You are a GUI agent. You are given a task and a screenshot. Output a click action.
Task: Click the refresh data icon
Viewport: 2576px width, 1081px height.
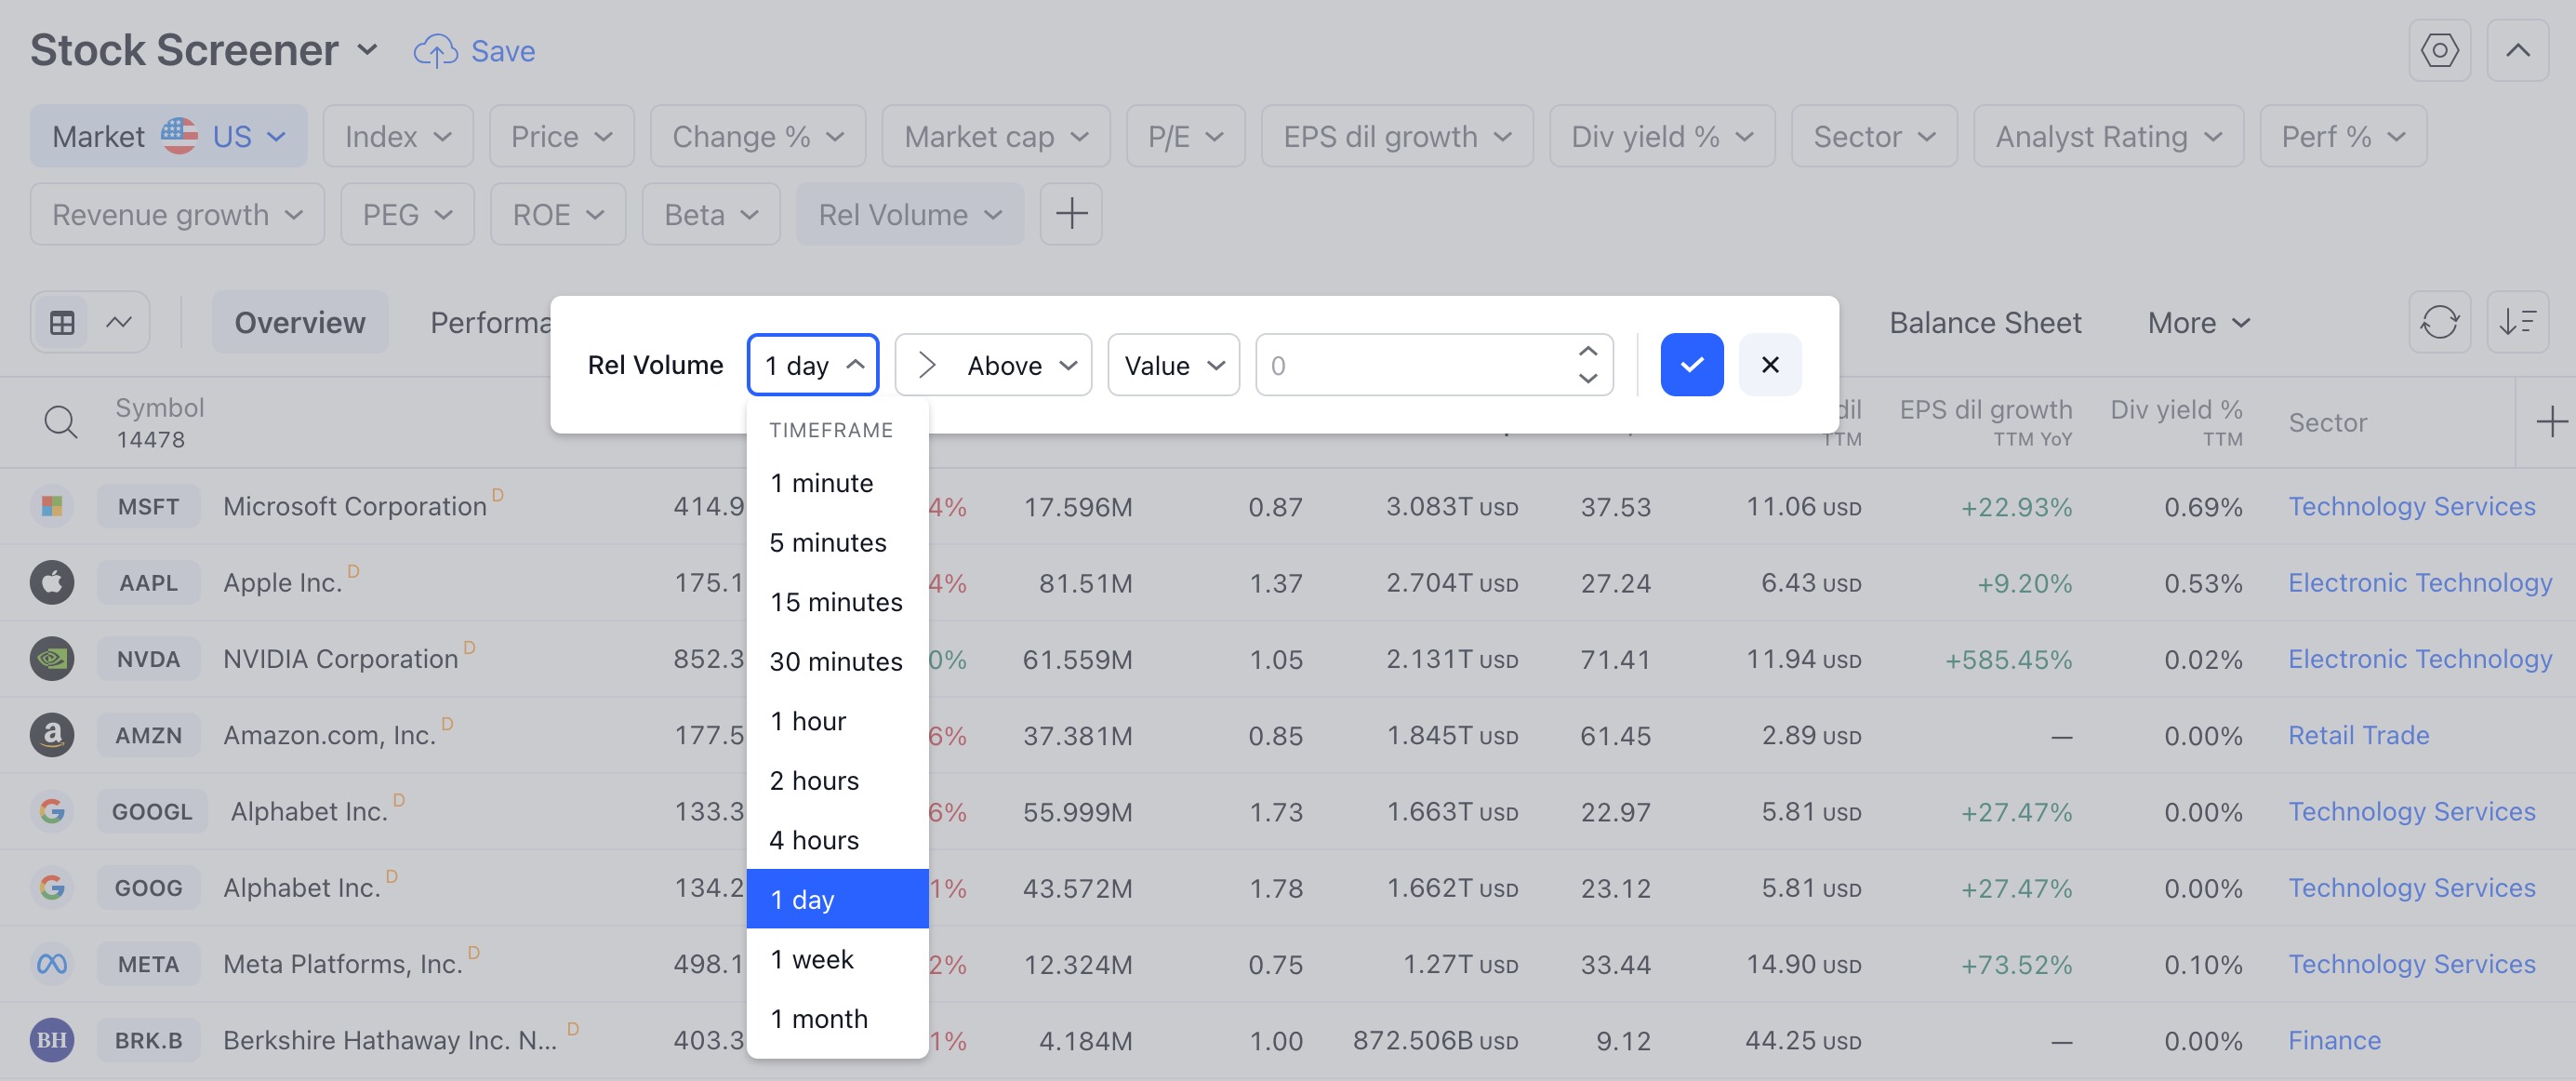[2438, 323]
